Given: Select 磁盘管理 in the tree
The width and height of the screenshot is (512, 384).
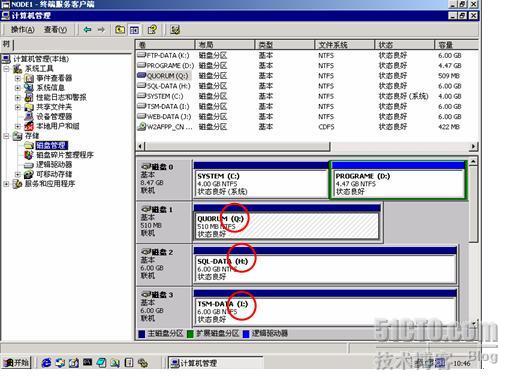Looking at the screenshot, I should 51,145.
